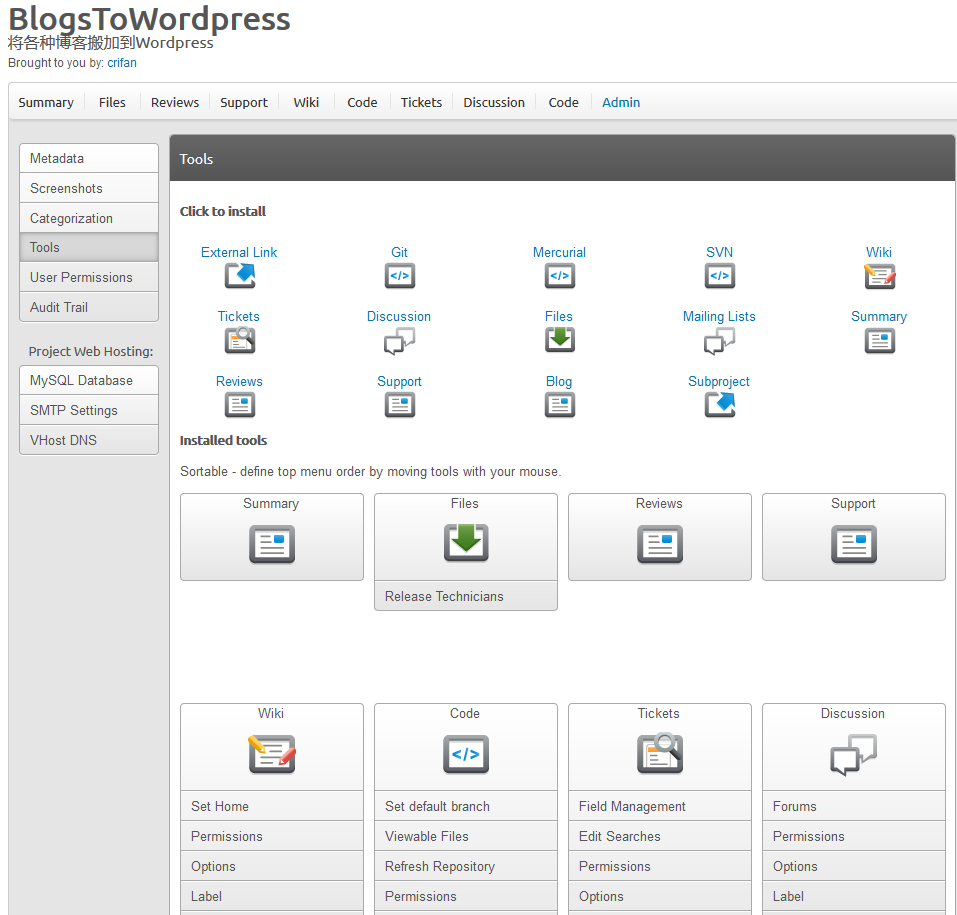
Task: Open the Summary tab in top menu
Action: pos(46,103)
